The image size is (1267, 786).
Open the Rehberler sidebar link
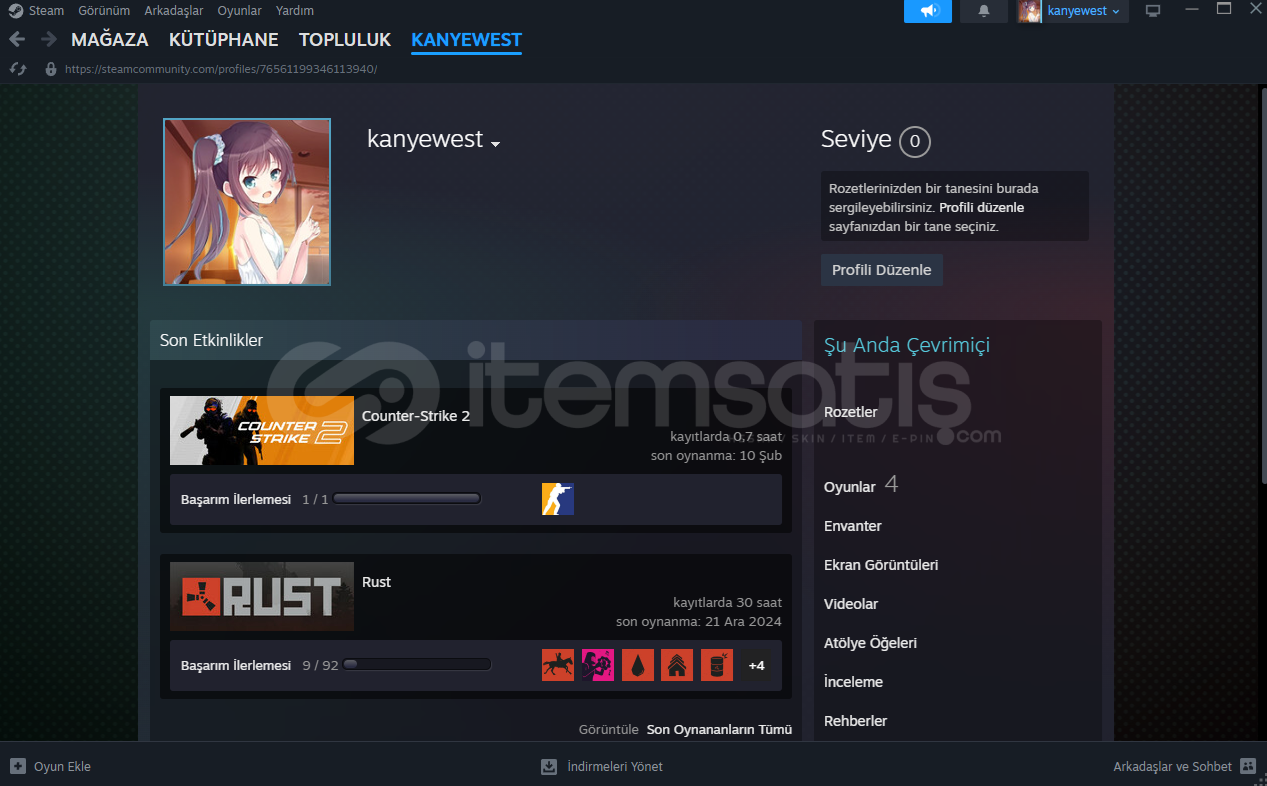tap(856, 721)
